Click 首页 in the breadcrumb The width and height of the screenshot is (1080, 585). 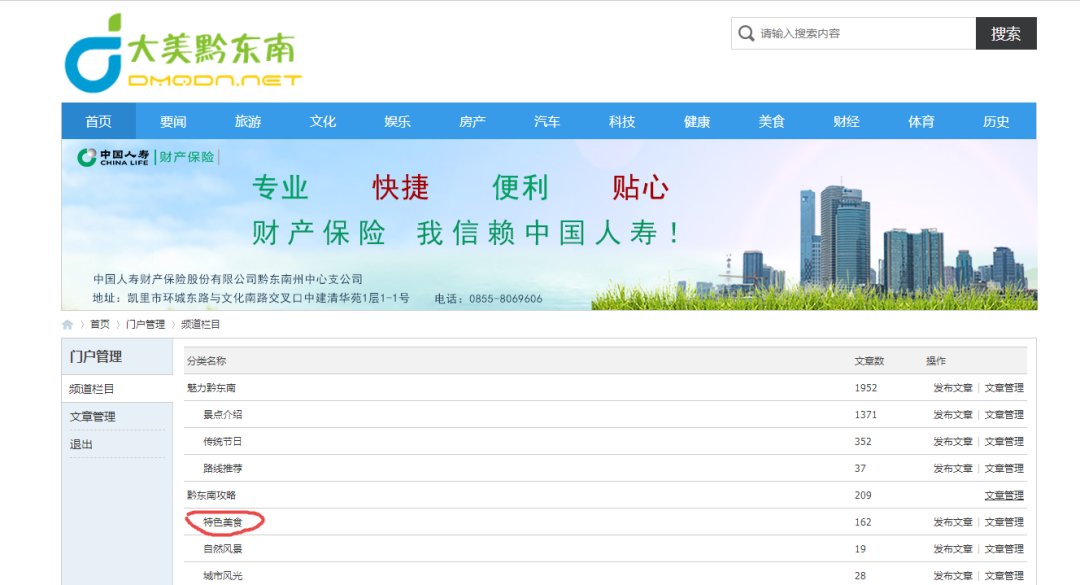100,325
